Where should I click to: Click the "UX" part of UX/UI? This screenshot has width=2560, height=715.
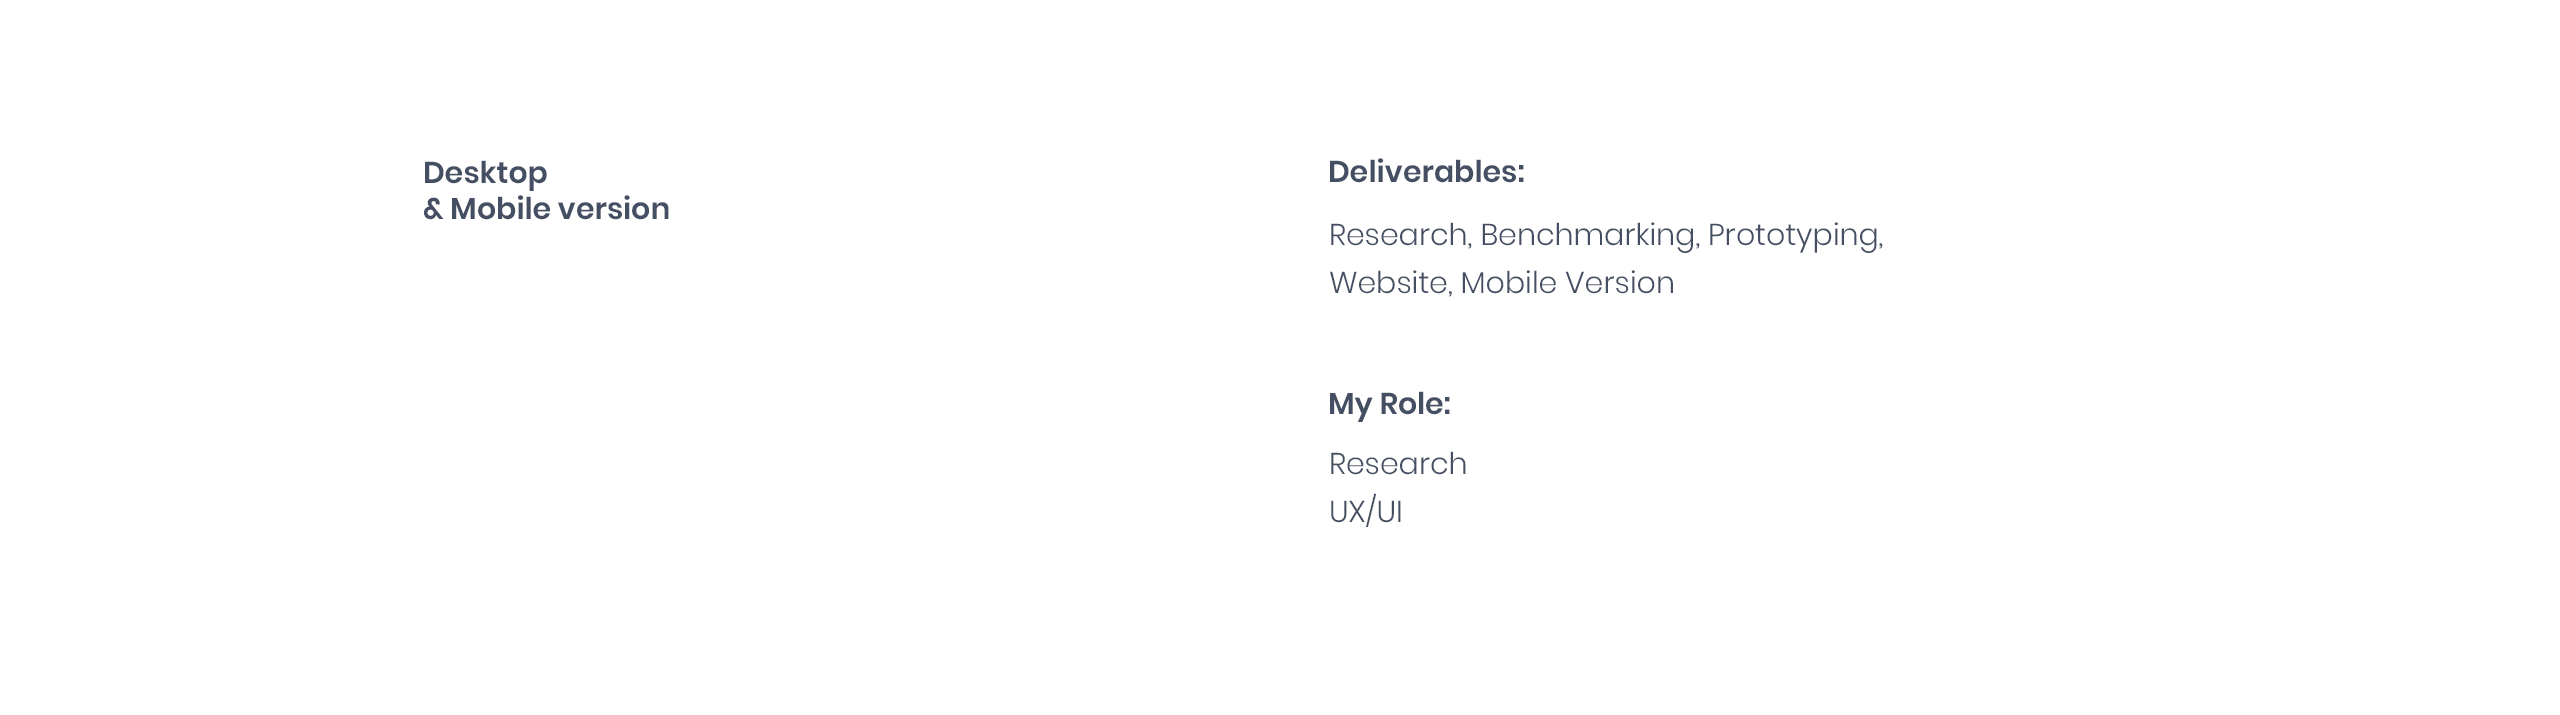click(1347, 512)
